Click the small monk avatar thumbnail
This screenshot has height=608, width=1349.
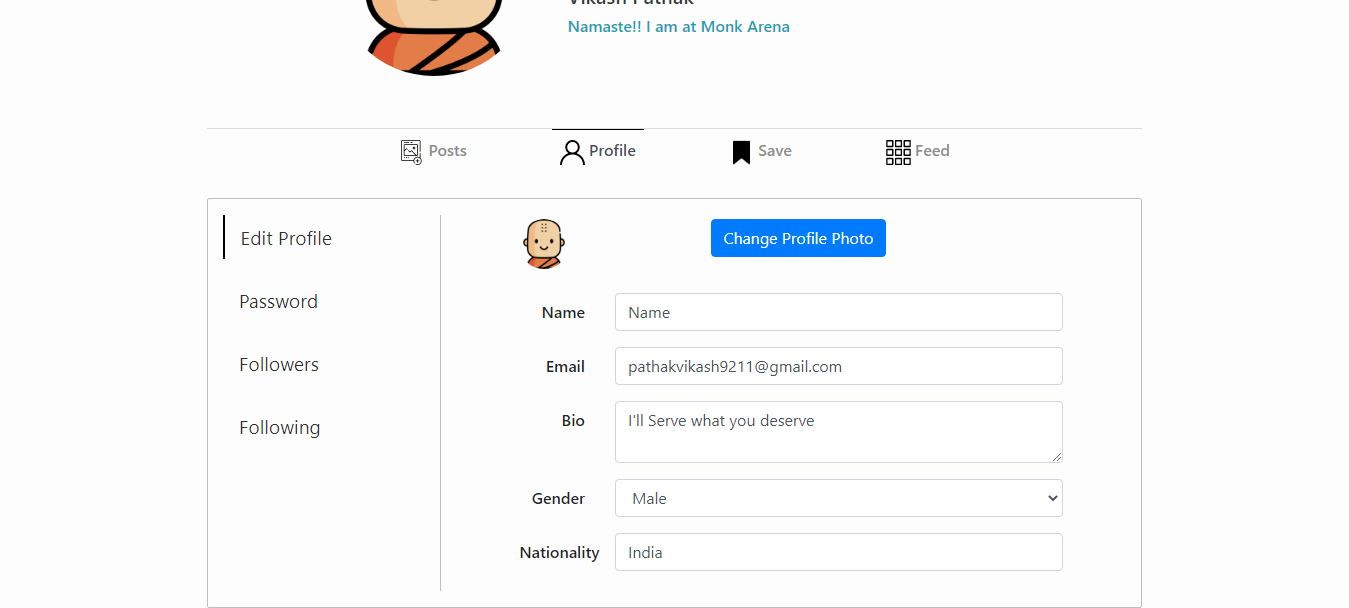coord(544,244)
